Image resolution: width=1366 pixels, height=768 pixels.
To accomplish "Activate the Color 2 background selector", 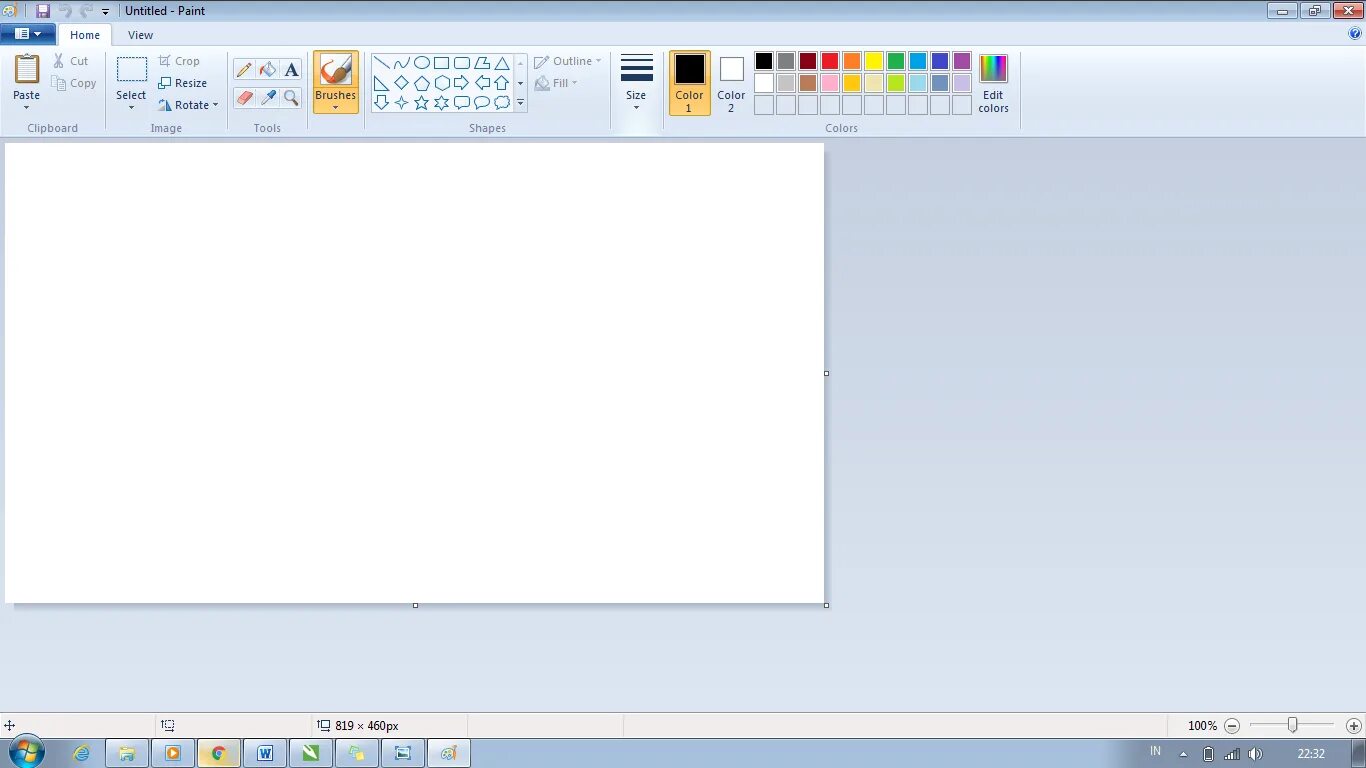I will click(x=731, y=83).
